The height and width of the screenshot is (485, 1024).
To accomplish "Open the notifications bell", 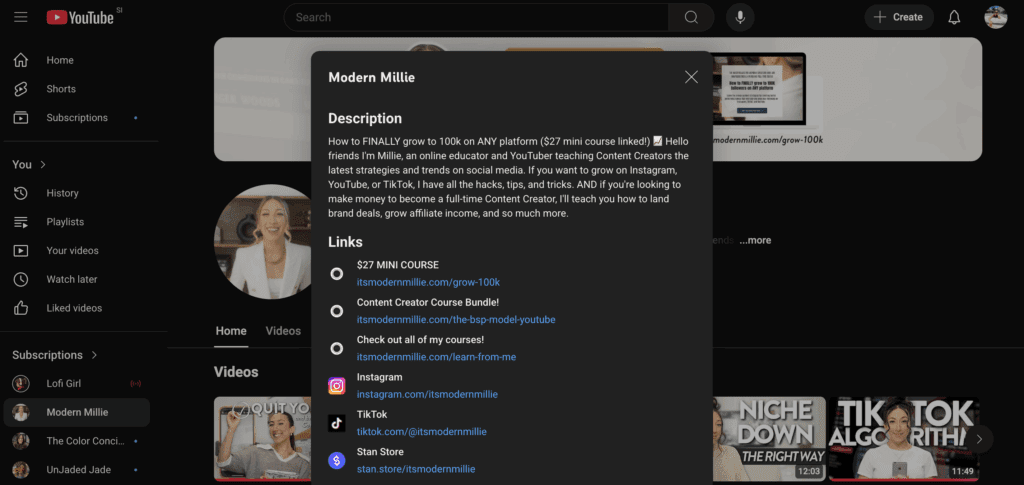I will tap(954, 17).
